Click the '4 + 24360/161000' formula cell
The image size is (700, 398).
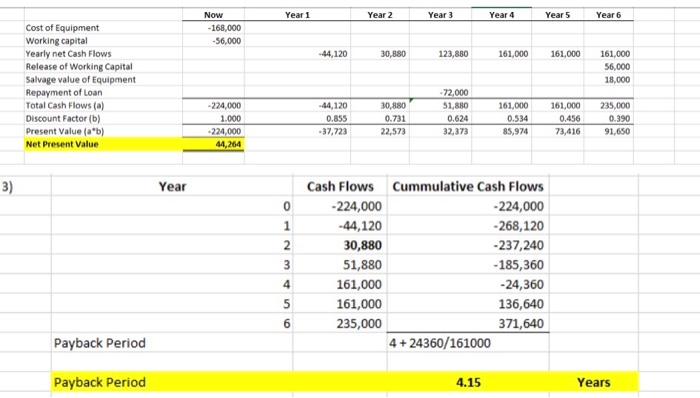[440, 343]
